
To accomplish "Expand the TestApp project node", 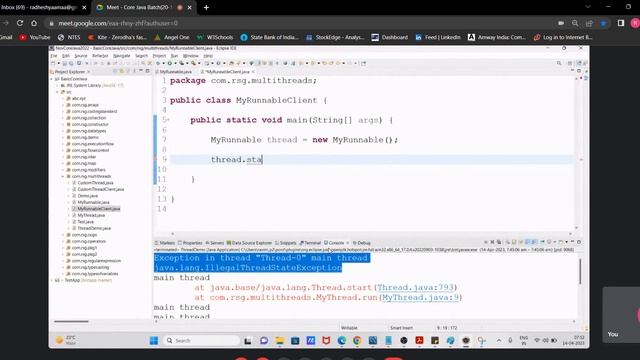I will pos(52,280).
